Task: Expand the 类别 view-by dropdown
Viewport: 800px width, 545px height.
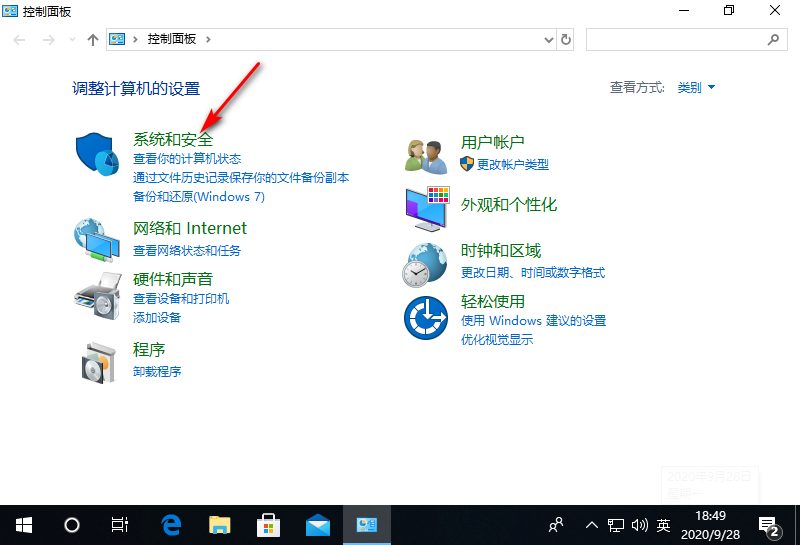Action: pos(696,88)
